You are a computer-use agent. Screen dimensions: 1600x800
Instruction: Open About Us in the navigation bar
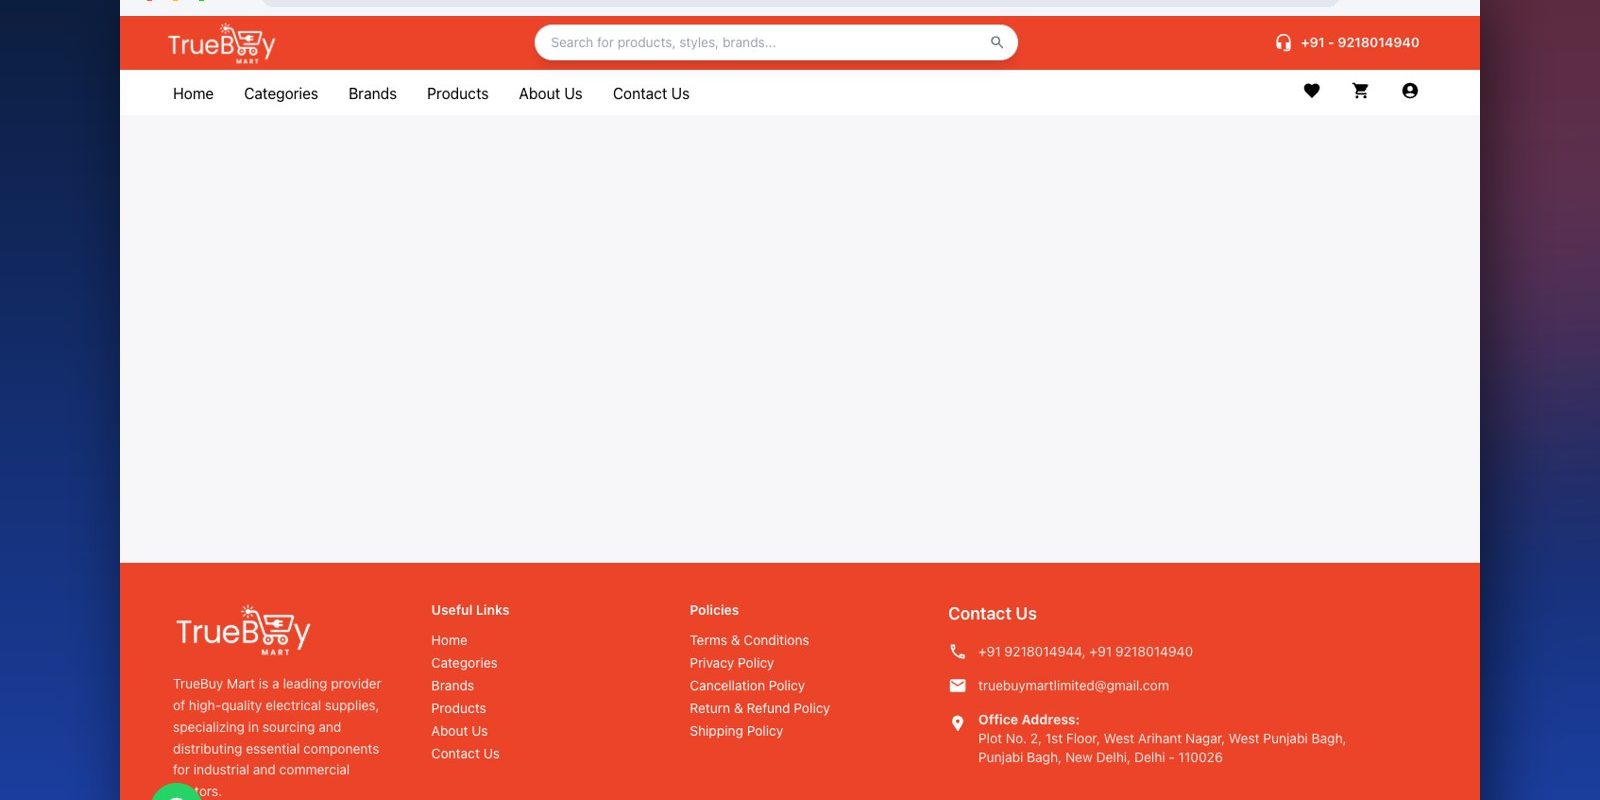click(x=551, y=94)
